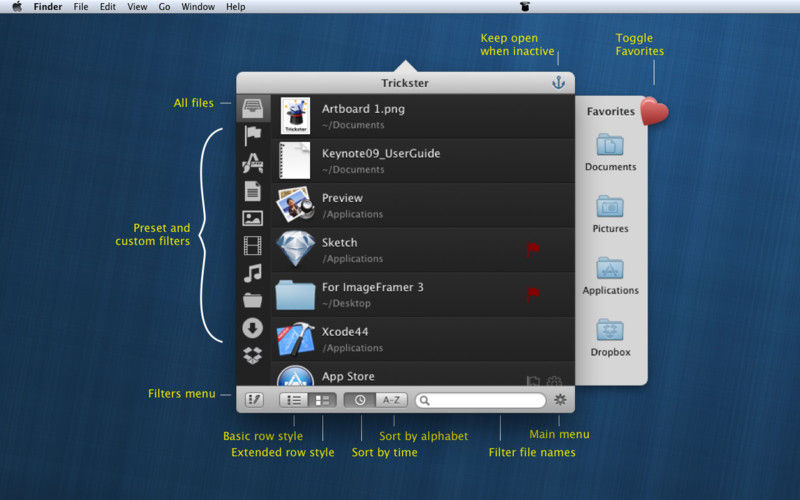This screenshot has height=500, width=800.
Task: Toggle Favorites with the heart button
Action: [654, 111]
